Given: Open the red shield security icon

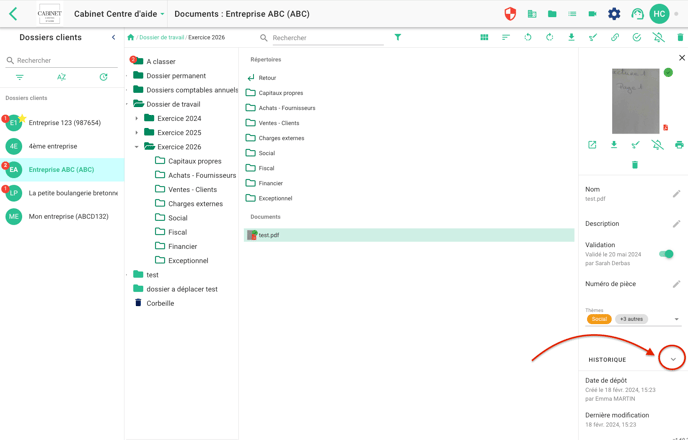Looking at the screenshot, I should 510,14.
